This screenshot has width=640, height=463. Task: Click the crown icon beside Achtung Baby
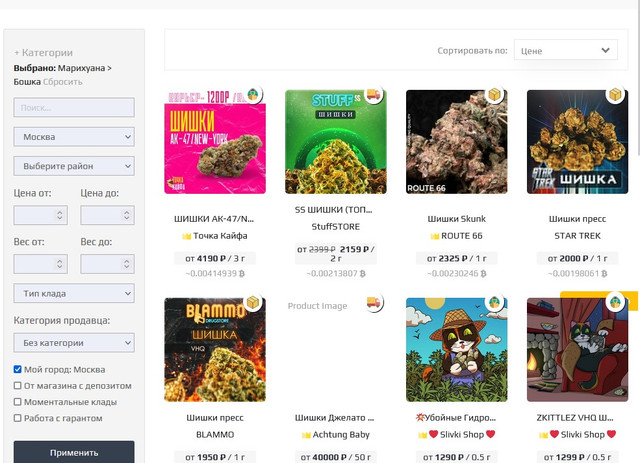[306, 435]
